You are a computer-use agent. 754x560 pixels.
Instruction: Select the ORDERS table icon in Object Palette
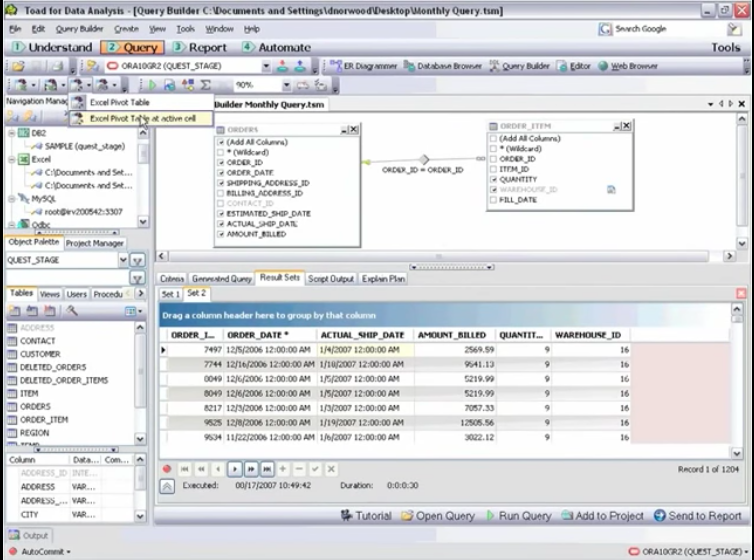(x=13, y=407)
